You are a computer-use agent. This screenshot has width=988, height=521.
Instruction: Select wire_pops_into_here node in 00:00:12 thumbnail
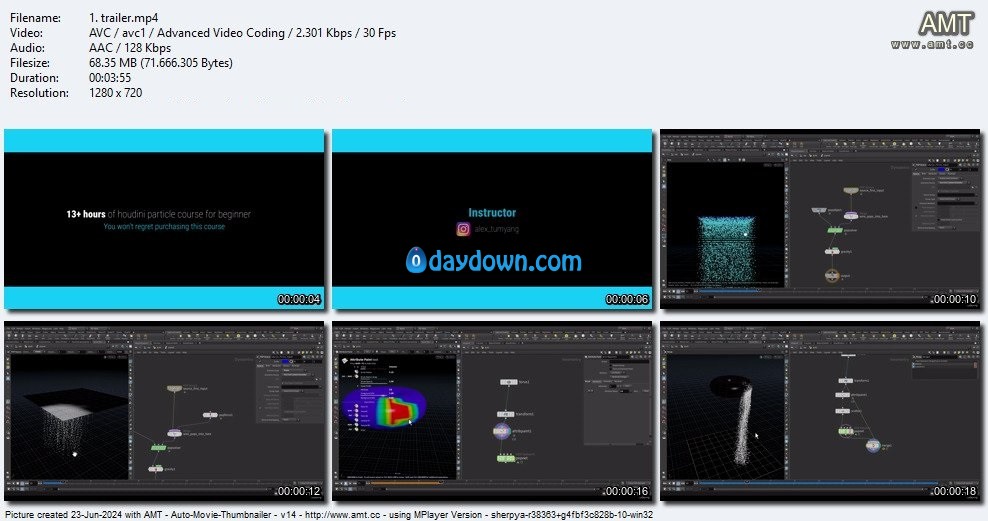(175, 433)
